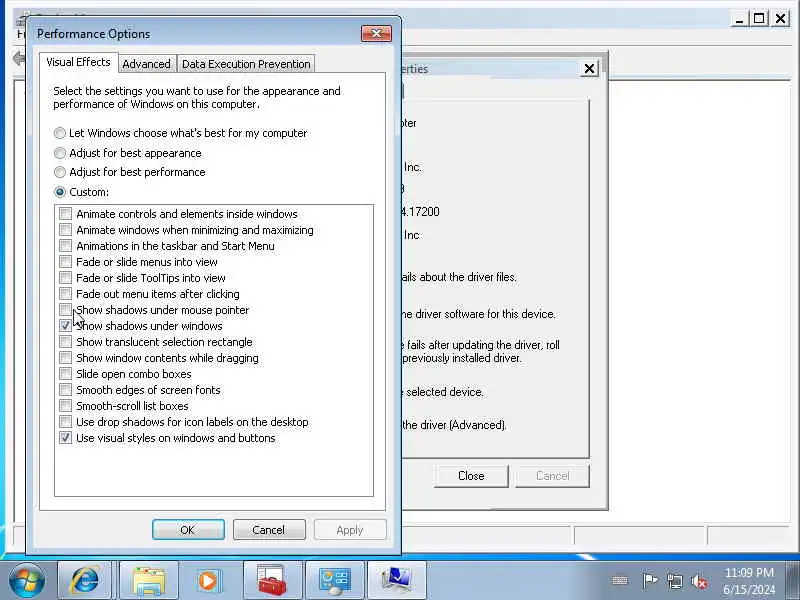Check Fade out menu items after clicking
Screen dimensions: 800x600
[65, 293]
